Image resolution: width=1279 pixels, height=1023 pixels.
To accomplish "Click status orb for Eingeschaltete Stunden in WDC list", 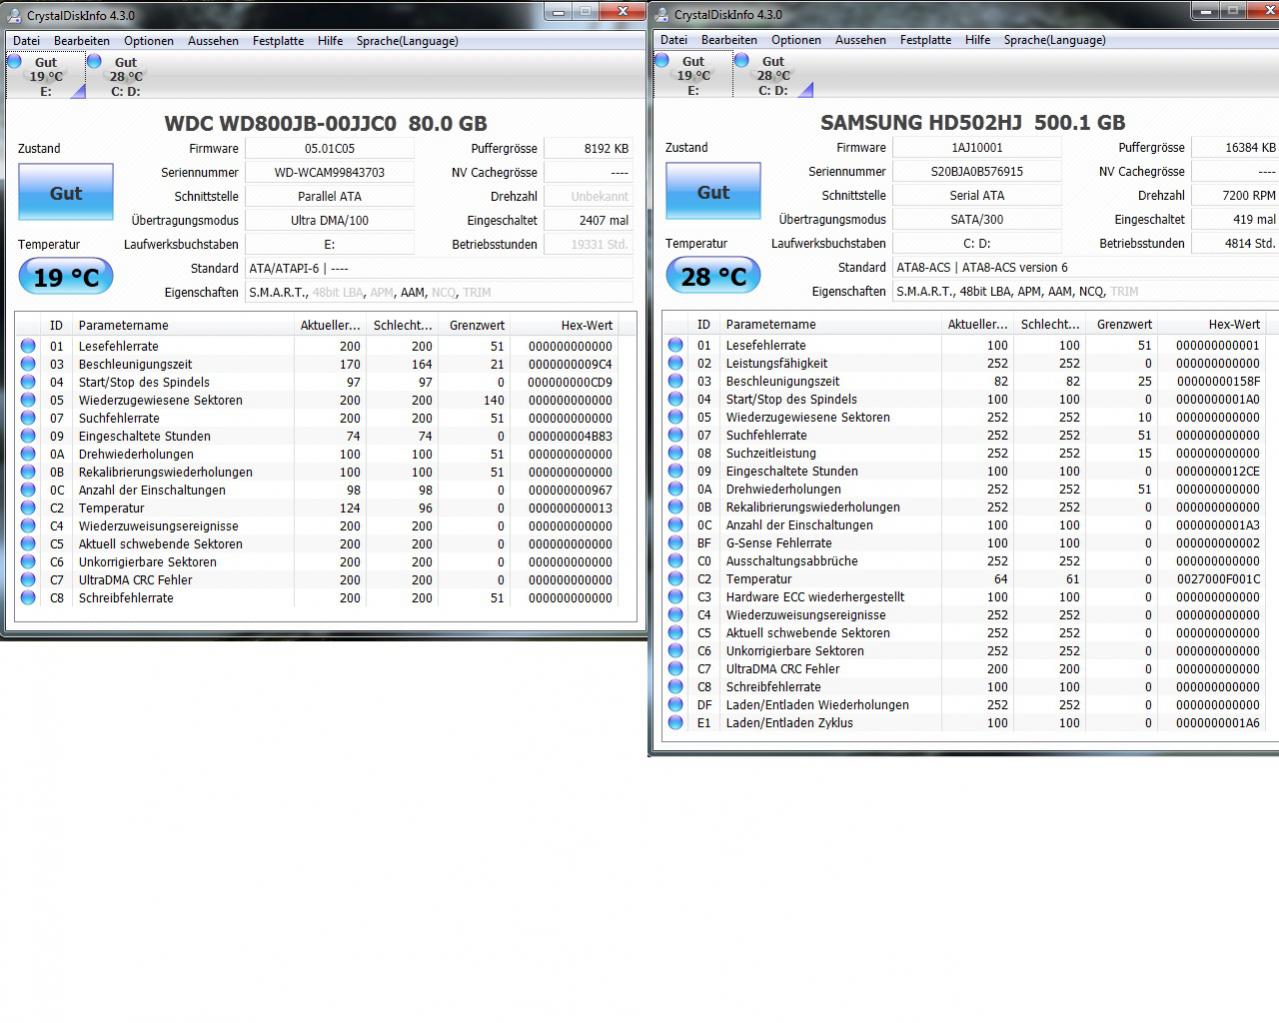I will click(28, 436).
